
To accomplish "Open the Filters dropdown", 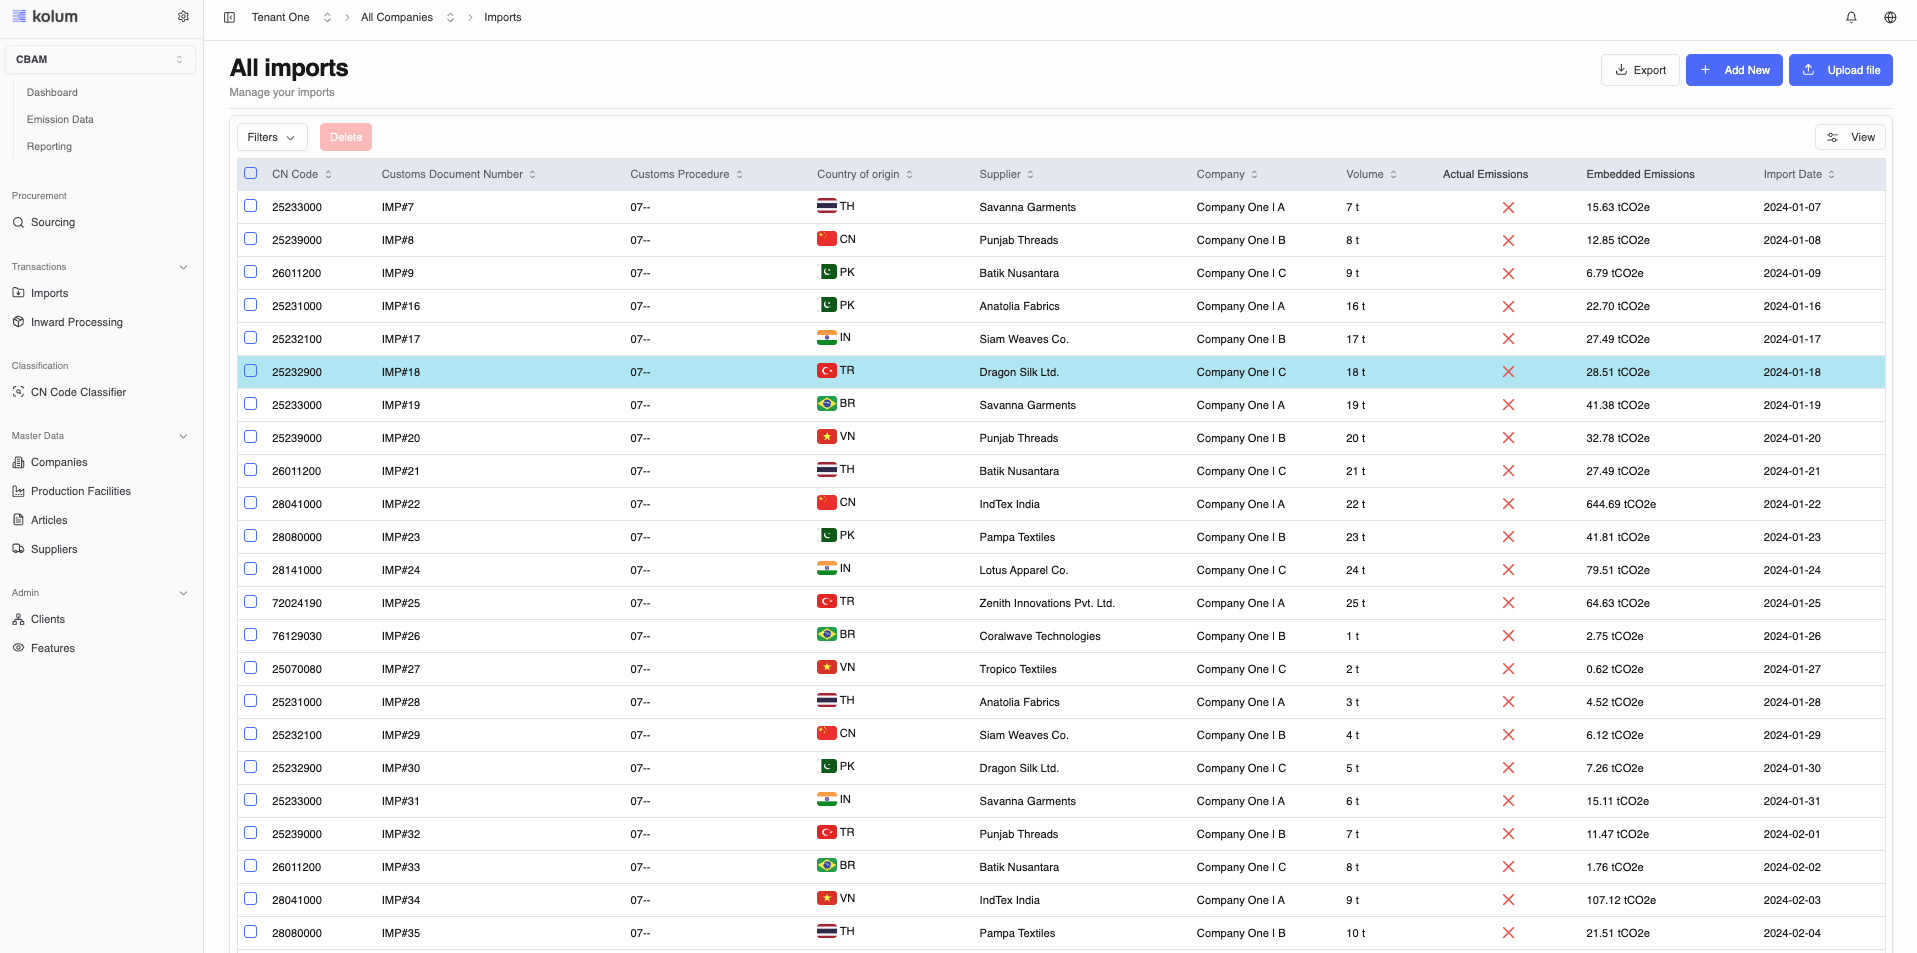I will 272,138.
